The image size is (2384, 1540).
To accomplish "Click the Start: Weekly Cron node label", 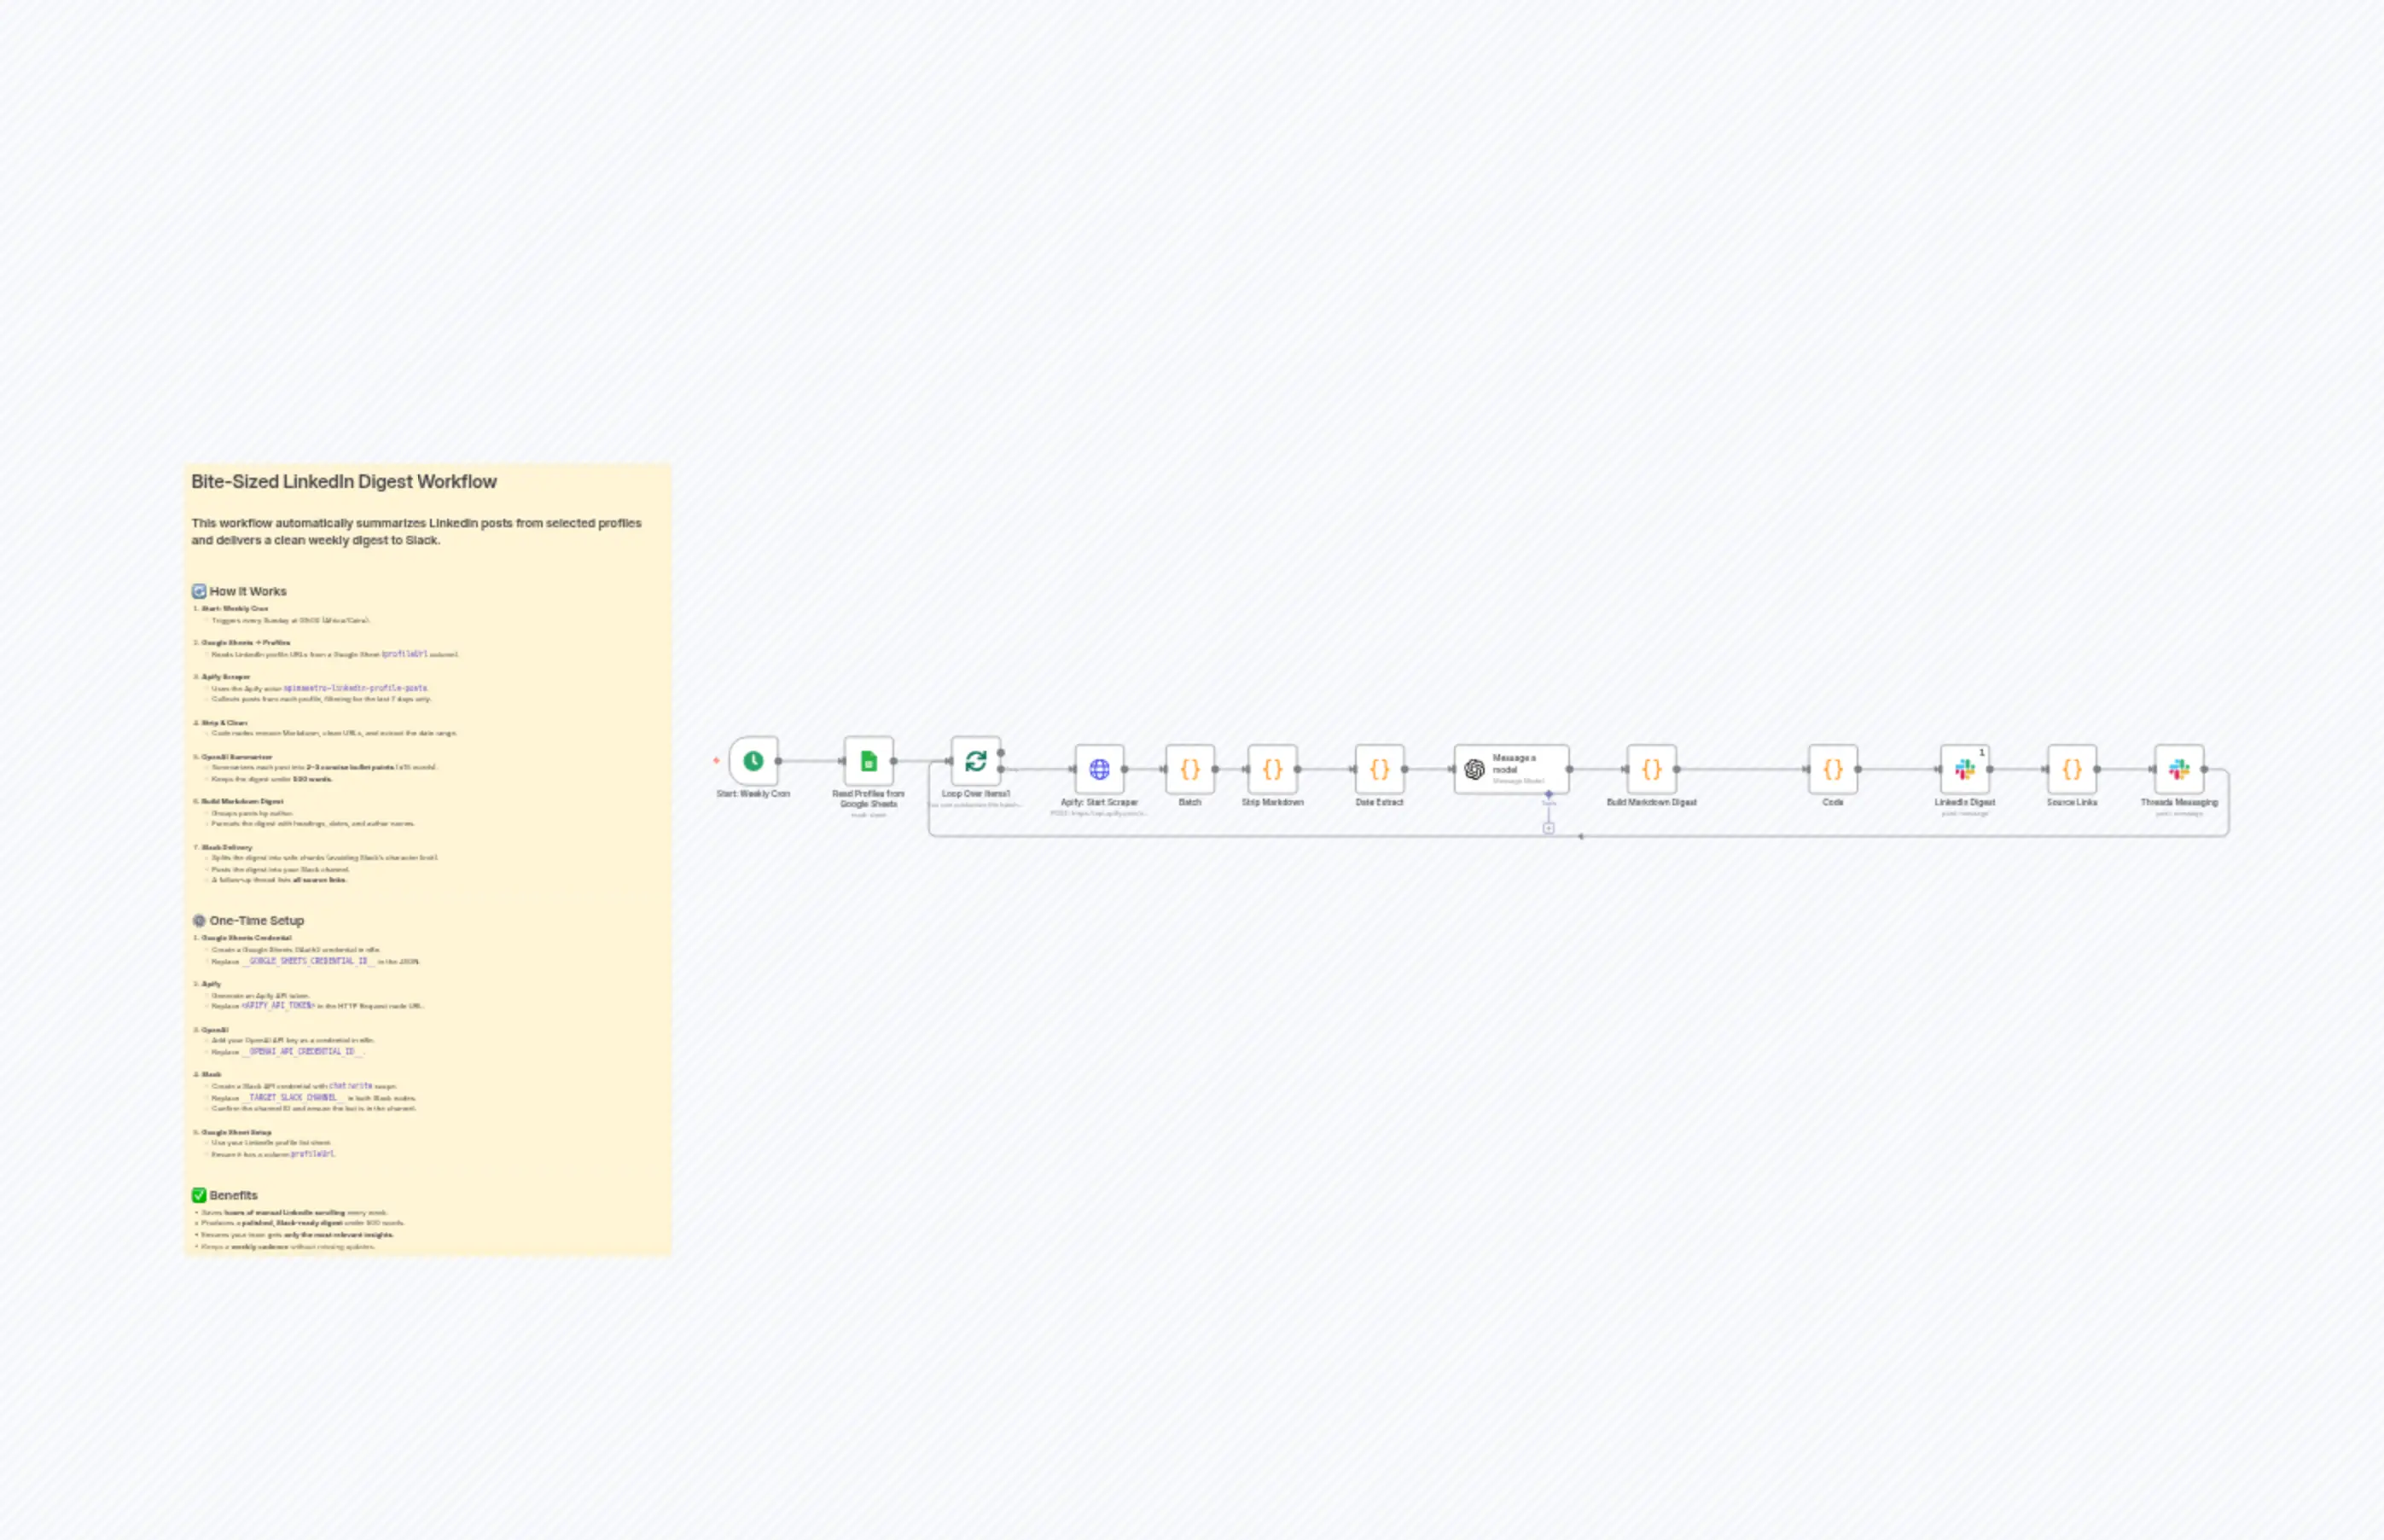I will tap(753, 794).
